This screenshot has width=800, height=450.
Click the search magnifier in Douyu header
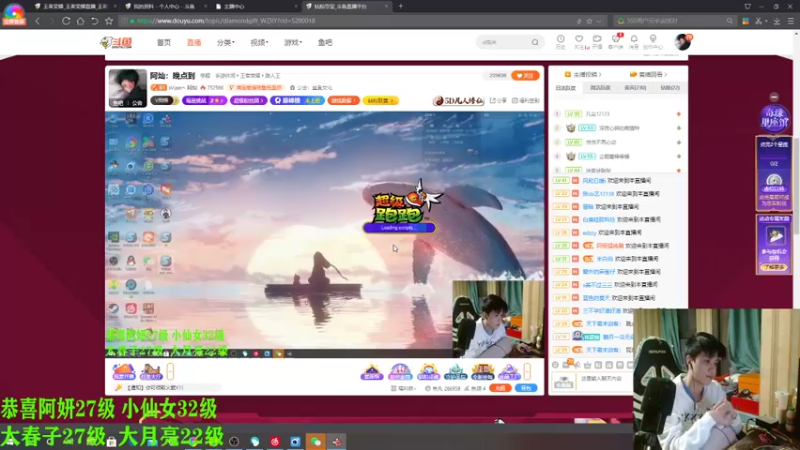[x=535, y=42]
